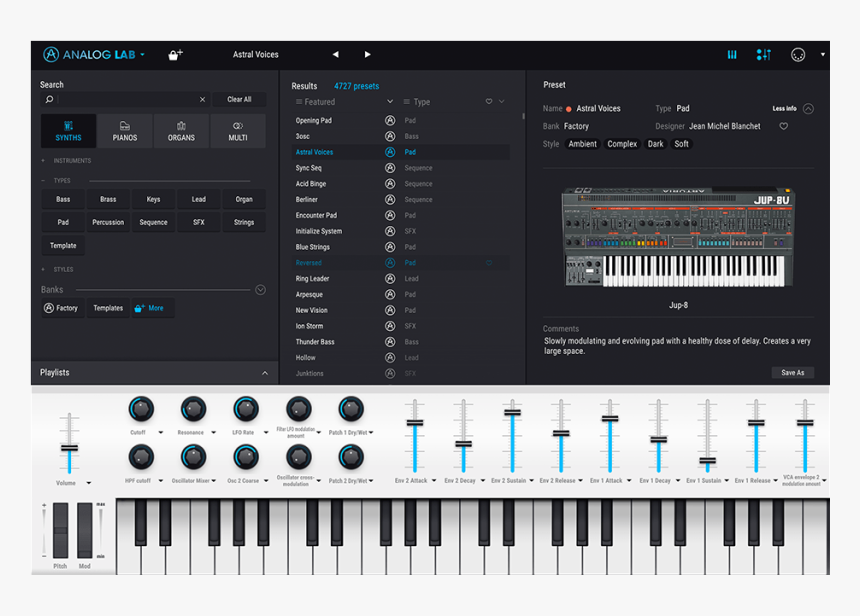Filter by Brass type
Image resolution: width=860 pixels, height=616 pixels.
(108, 199)
